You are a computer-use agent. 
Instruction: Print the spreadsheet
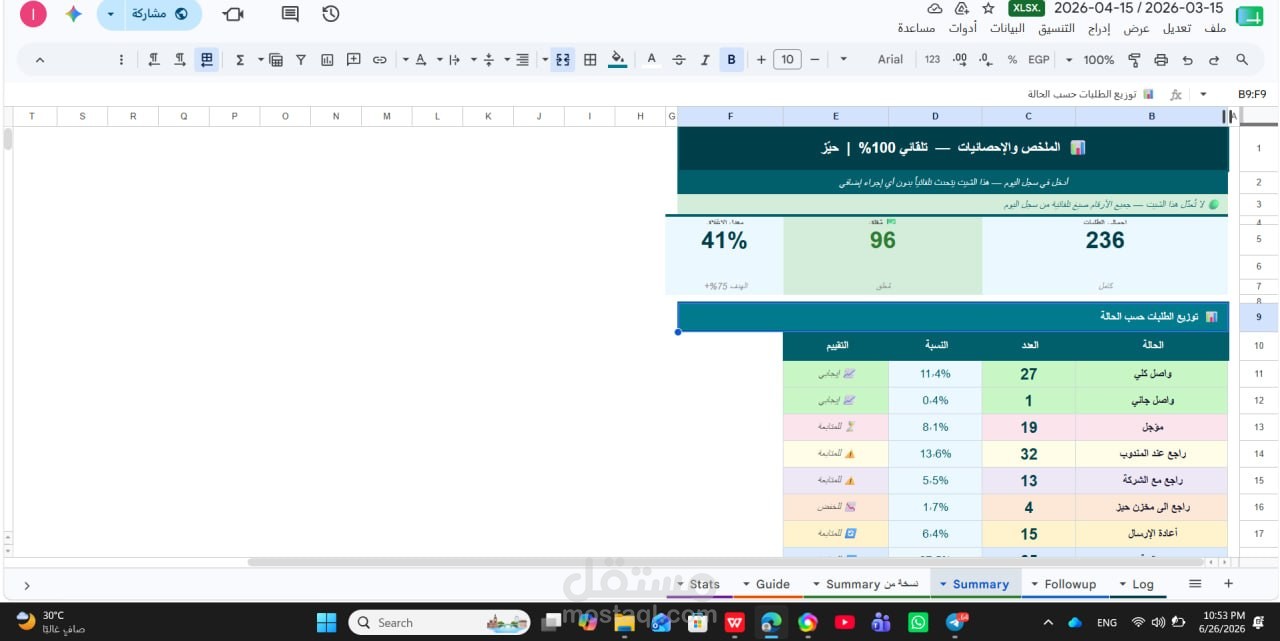point(1161,60)
